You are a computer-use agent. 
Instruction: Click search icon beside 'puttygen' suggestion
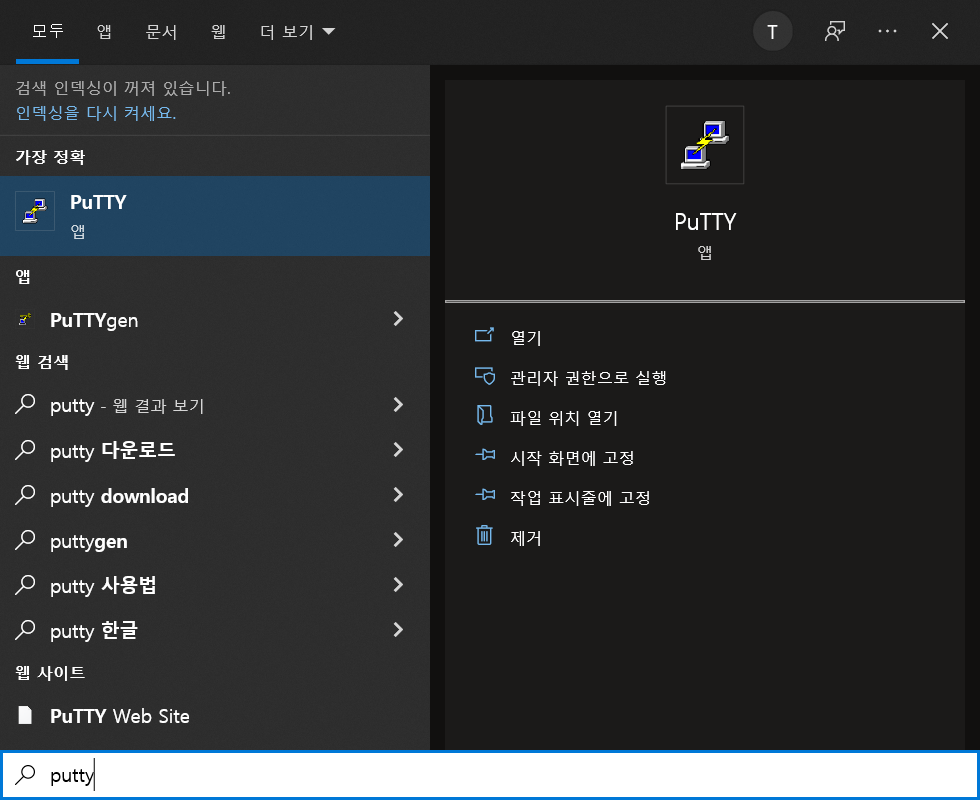click(25, 539)
